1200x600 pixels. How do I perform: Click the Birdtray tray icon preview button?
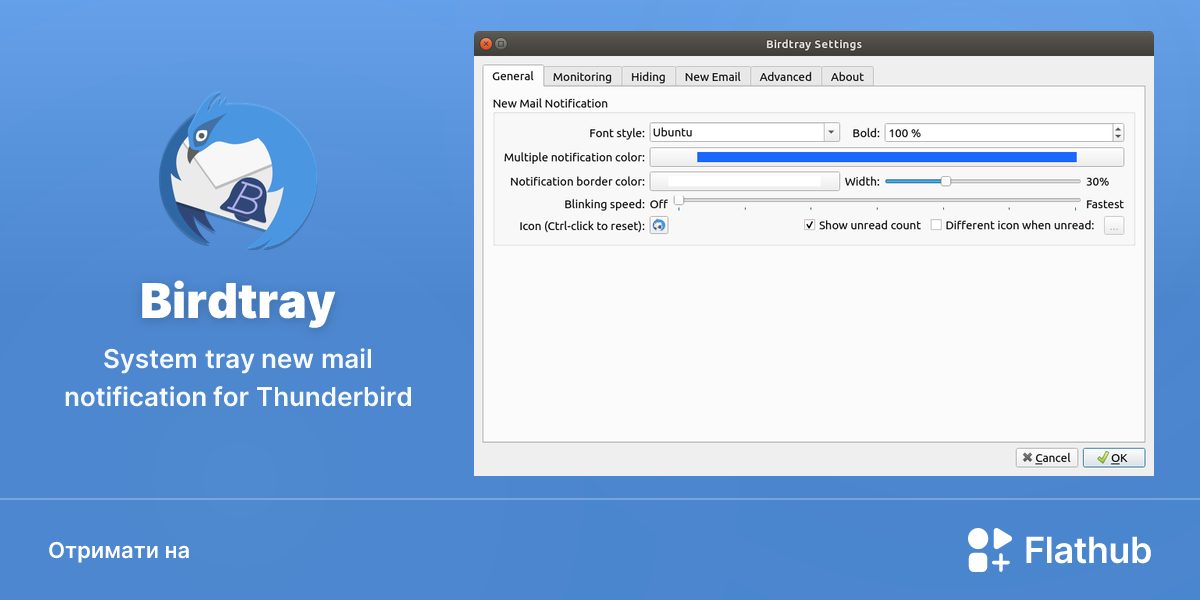pos(659,226)
